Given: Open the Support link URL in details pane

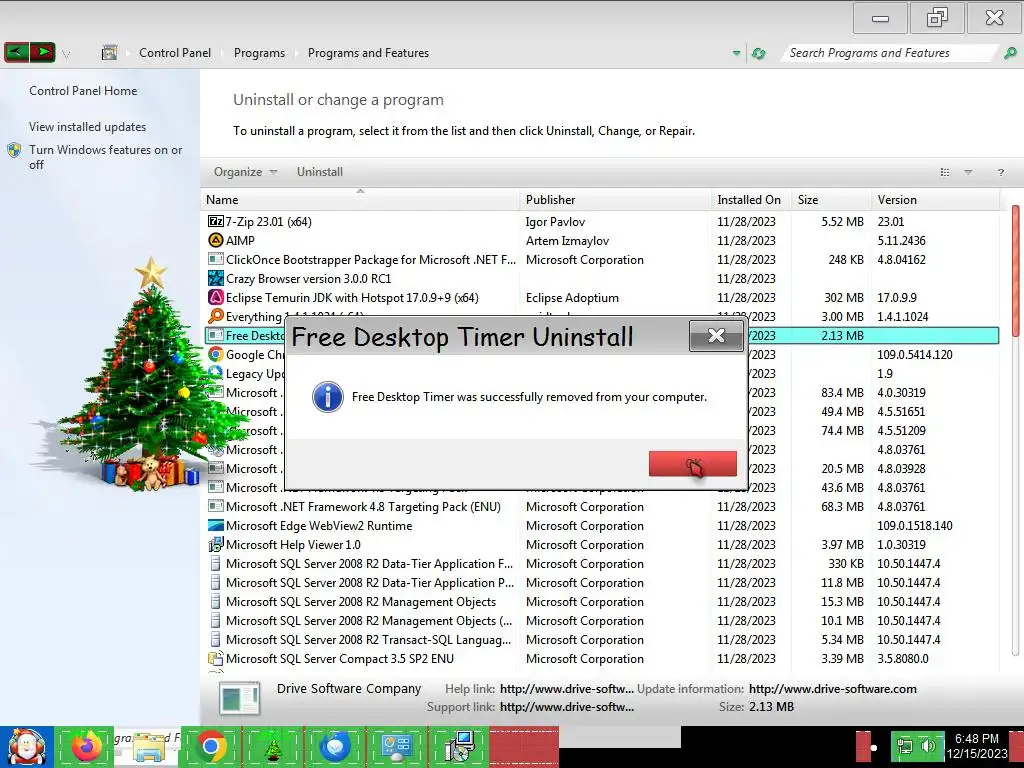Looking at the screenshot, I should [x=567, y=707].
